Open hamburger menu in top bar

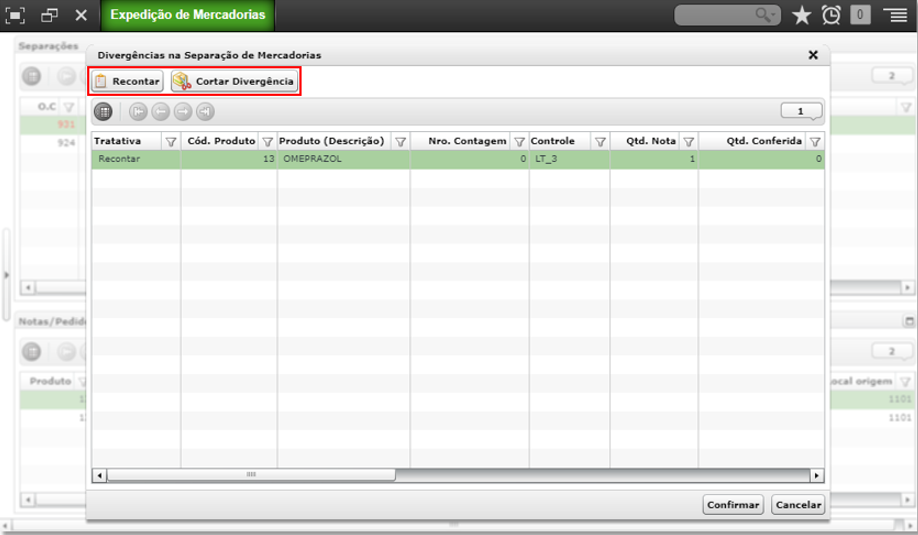(x=896, y=15)
